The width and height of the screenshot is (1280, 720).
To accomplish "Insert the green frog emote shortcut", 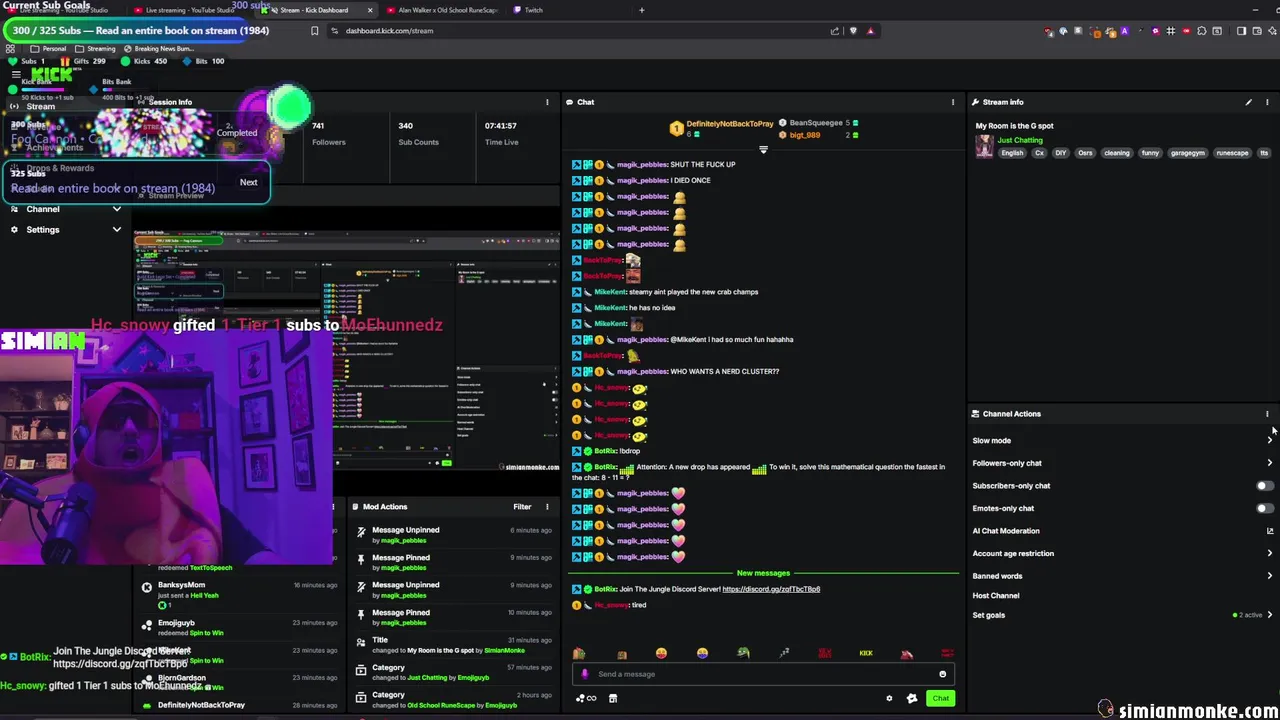I will coord(743,653).
